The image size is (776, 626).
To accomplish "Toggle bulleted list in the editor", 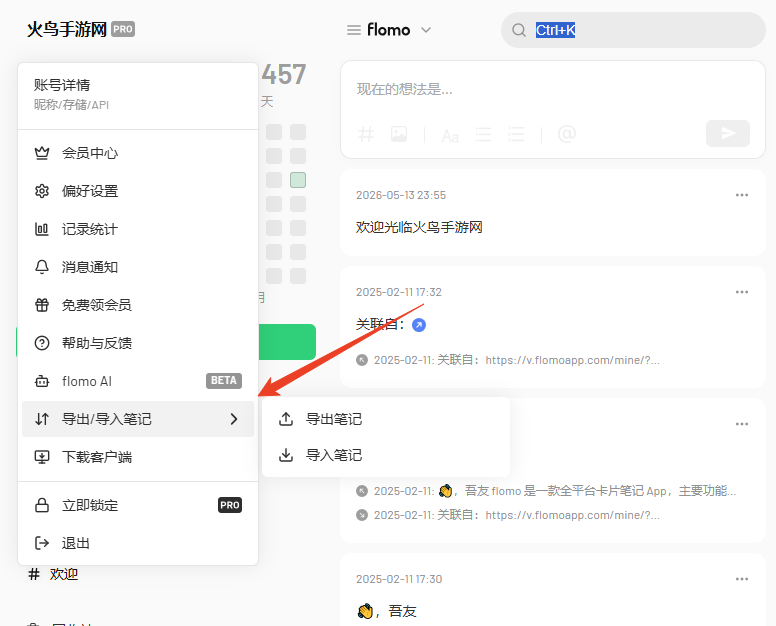I will pos(484,134).
